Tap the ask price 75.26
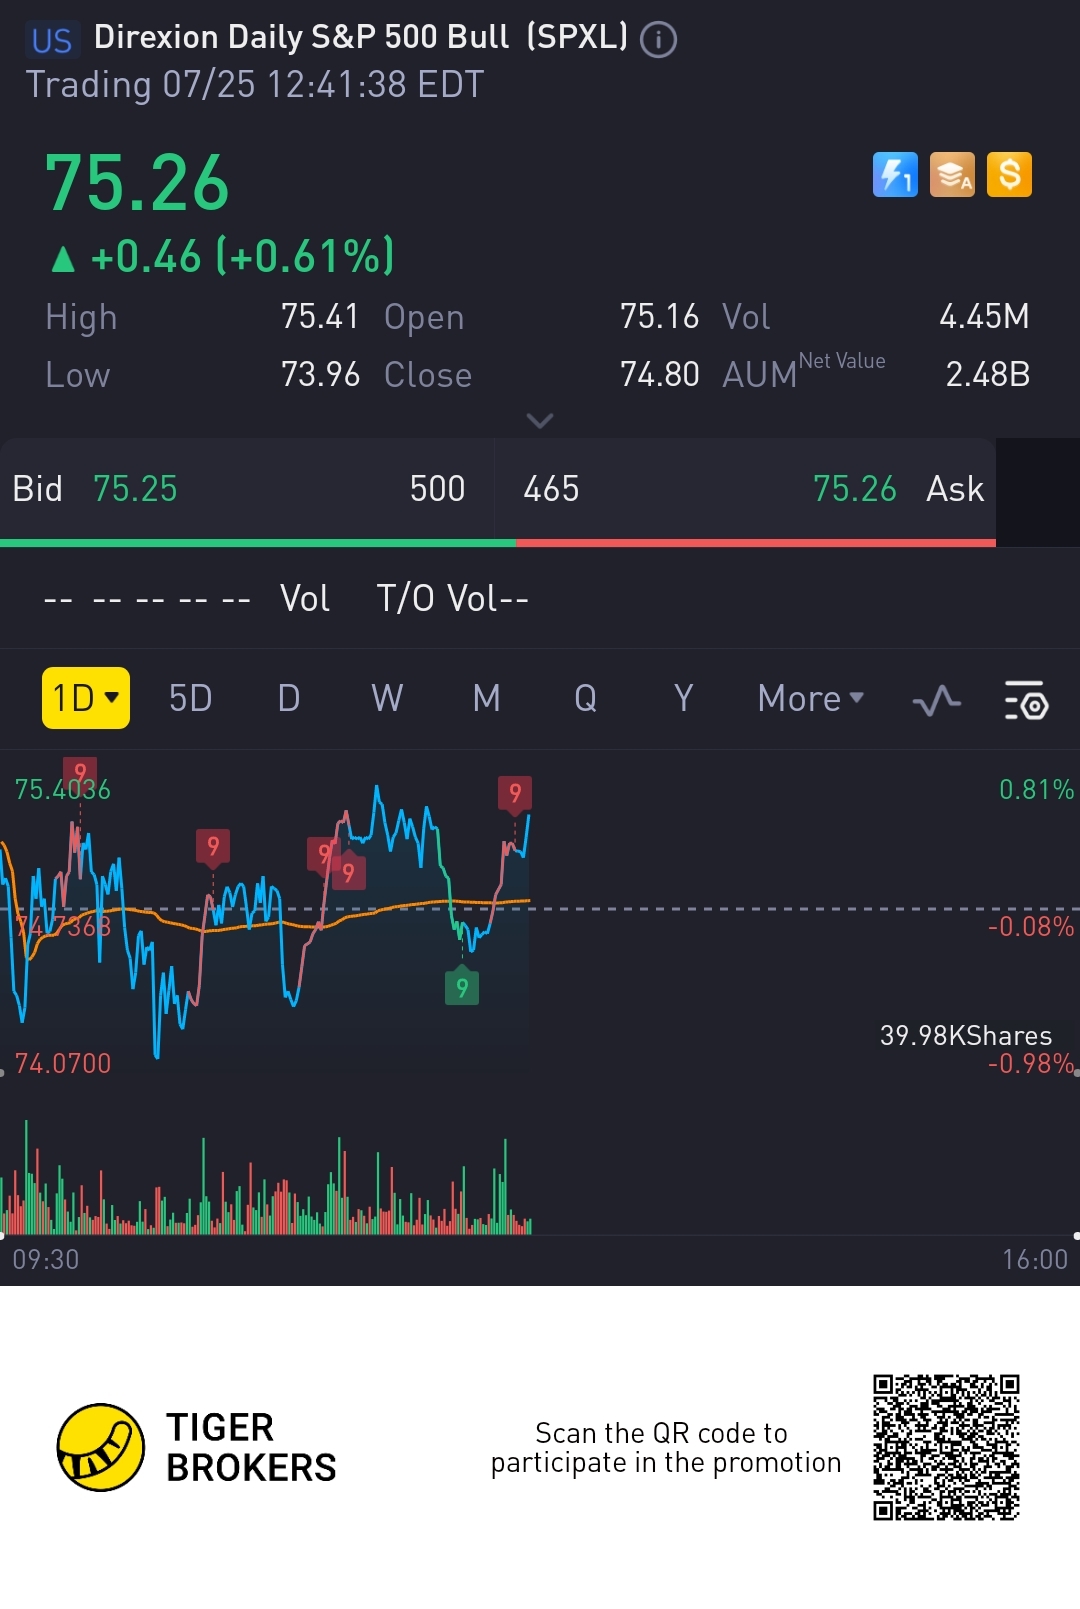This screenshot has height=1609, width=1080. click(x=855, y=489)
